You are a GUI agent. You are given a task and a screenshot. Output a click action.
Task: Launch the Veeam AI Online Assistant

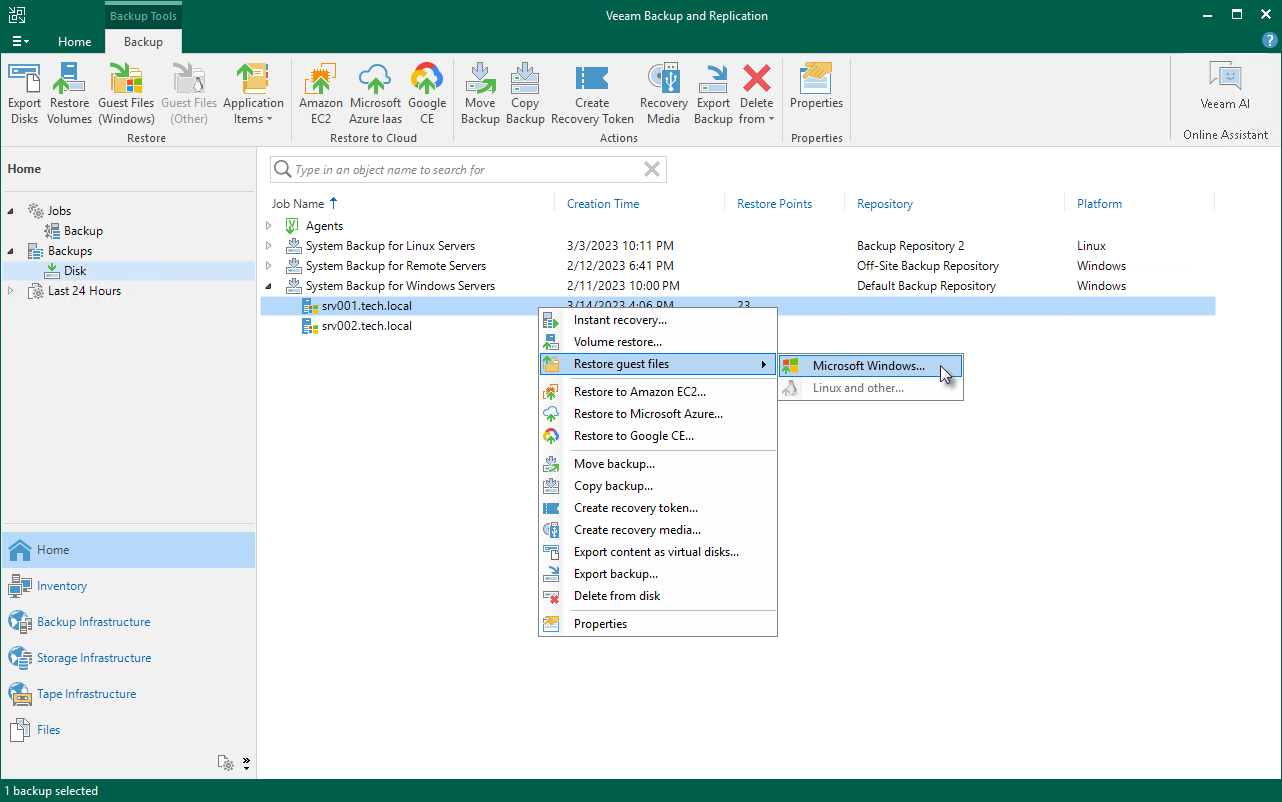(x=1225, y=86)
